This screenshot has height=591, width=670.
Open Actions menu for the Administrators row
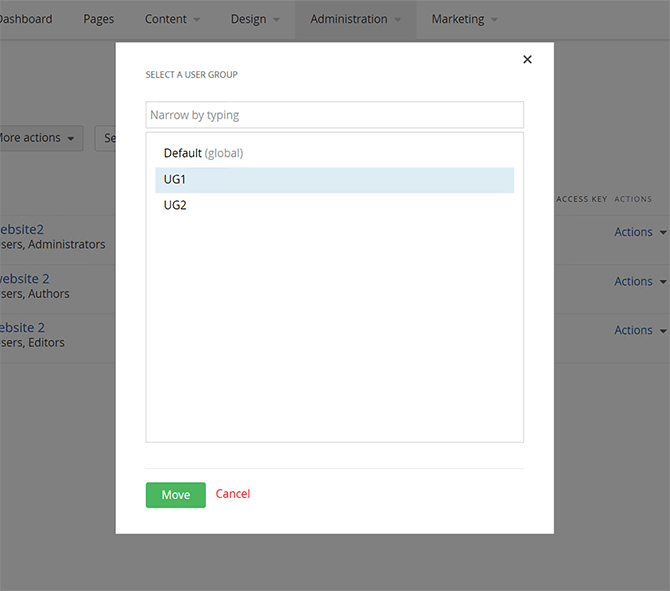(x=640, y=232)
